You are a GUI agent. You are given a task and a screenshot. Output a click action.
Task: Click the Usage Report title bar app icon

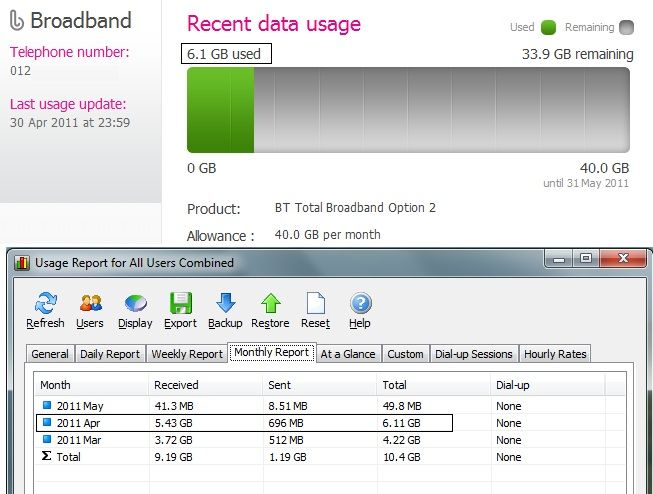tap(22, 263)
